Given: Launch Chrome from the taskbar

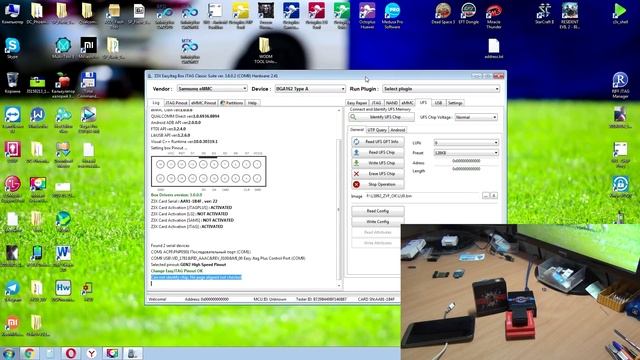Looking at the screenshot, I should click(x=29, y=353).
